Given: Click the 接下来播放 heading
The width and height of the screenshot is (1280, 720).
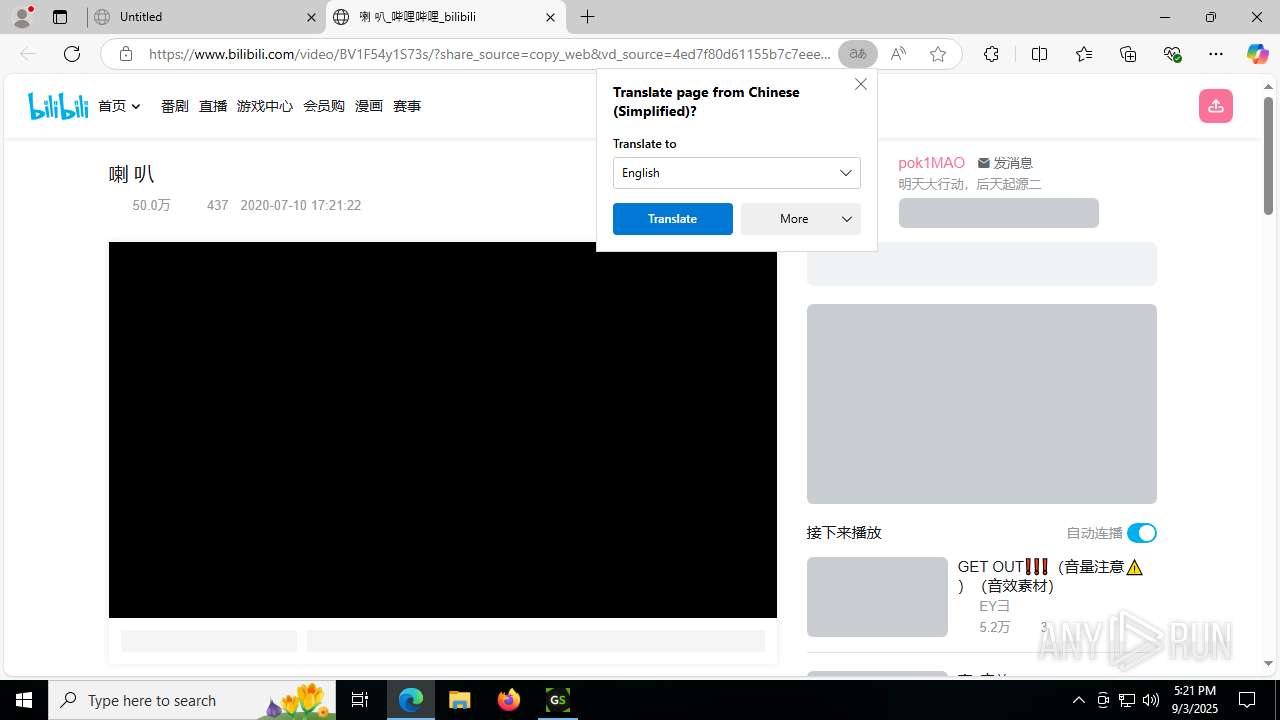Looking at the screenshot, I should pos(844,533).
